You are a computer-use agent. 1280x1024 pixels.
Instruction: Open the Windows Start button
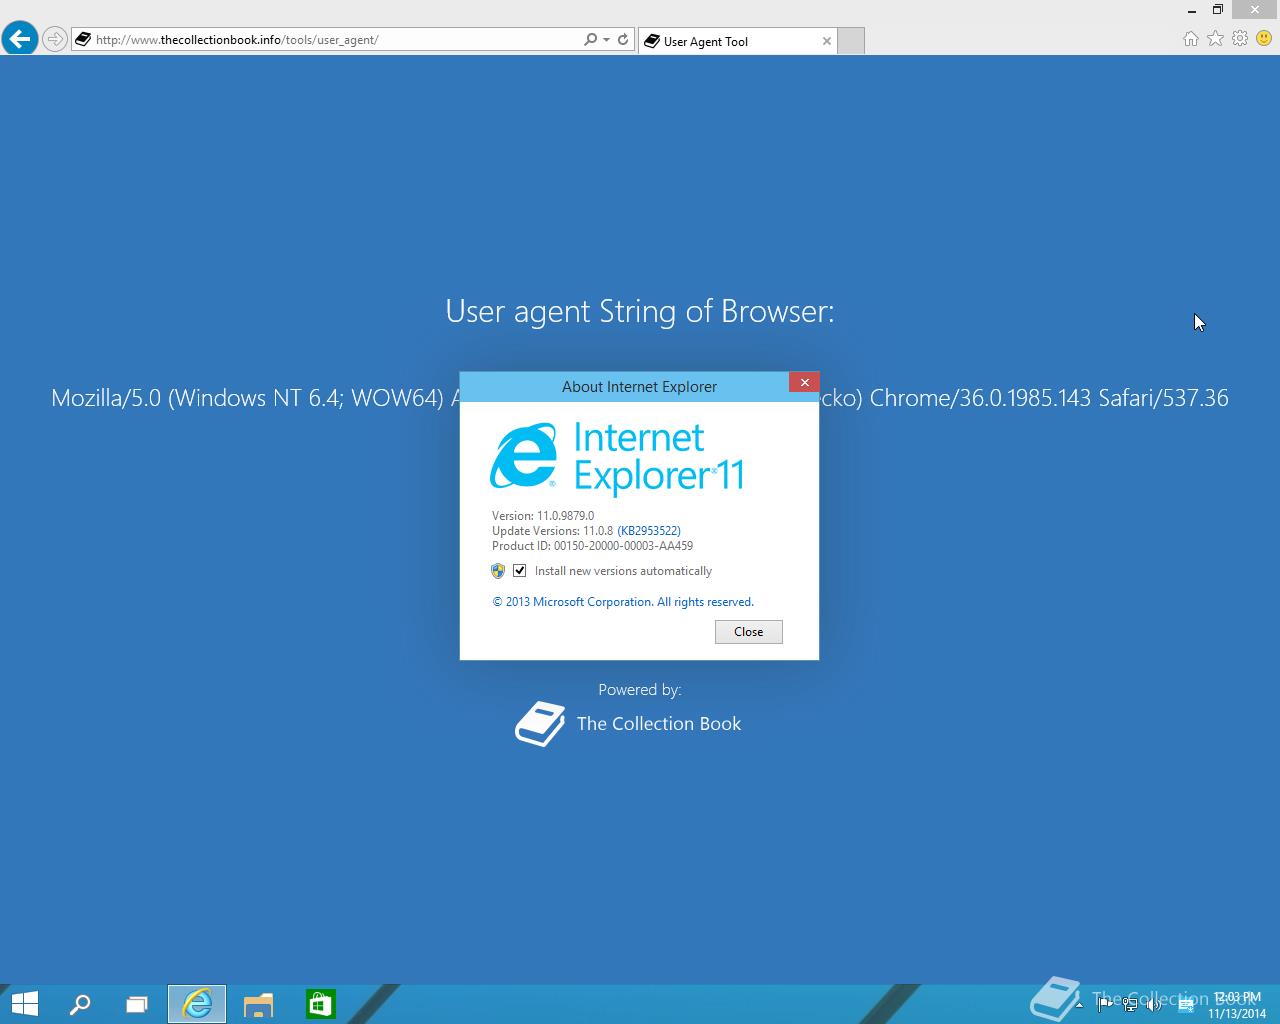pos(24,1004)
